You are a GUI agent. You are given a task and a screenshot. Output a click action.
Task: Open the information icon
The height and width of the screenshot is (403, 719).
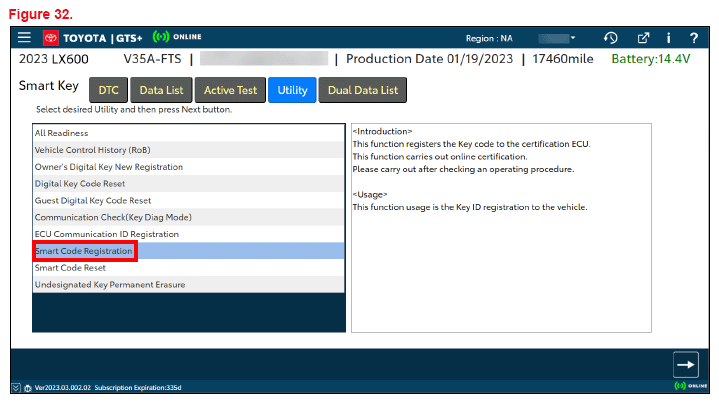pyautogui.click(x=669, y=38)
